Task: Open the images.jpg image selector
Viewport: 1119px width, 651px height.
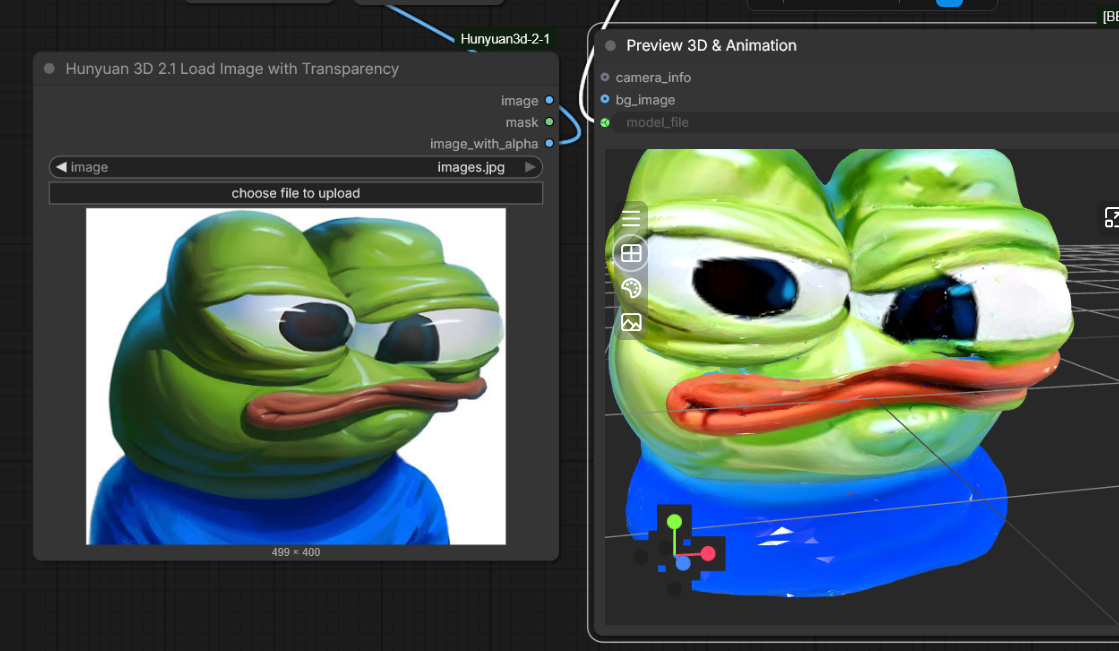Action: click(295, 166)
